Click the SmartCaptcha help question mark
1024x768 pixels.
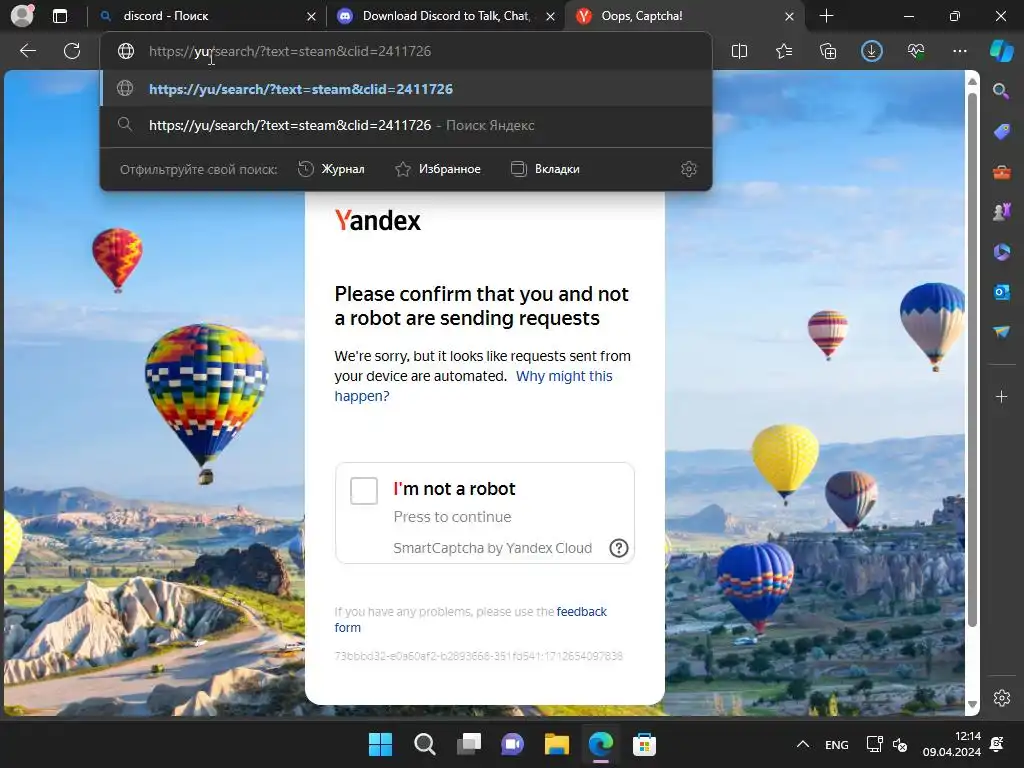point(618,548)
